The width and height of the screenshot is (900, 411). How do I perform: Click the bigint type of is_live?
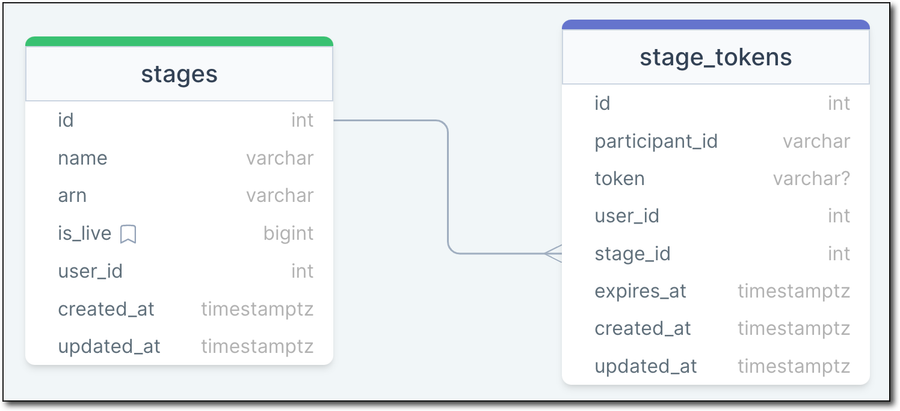[x=288, y=234]
